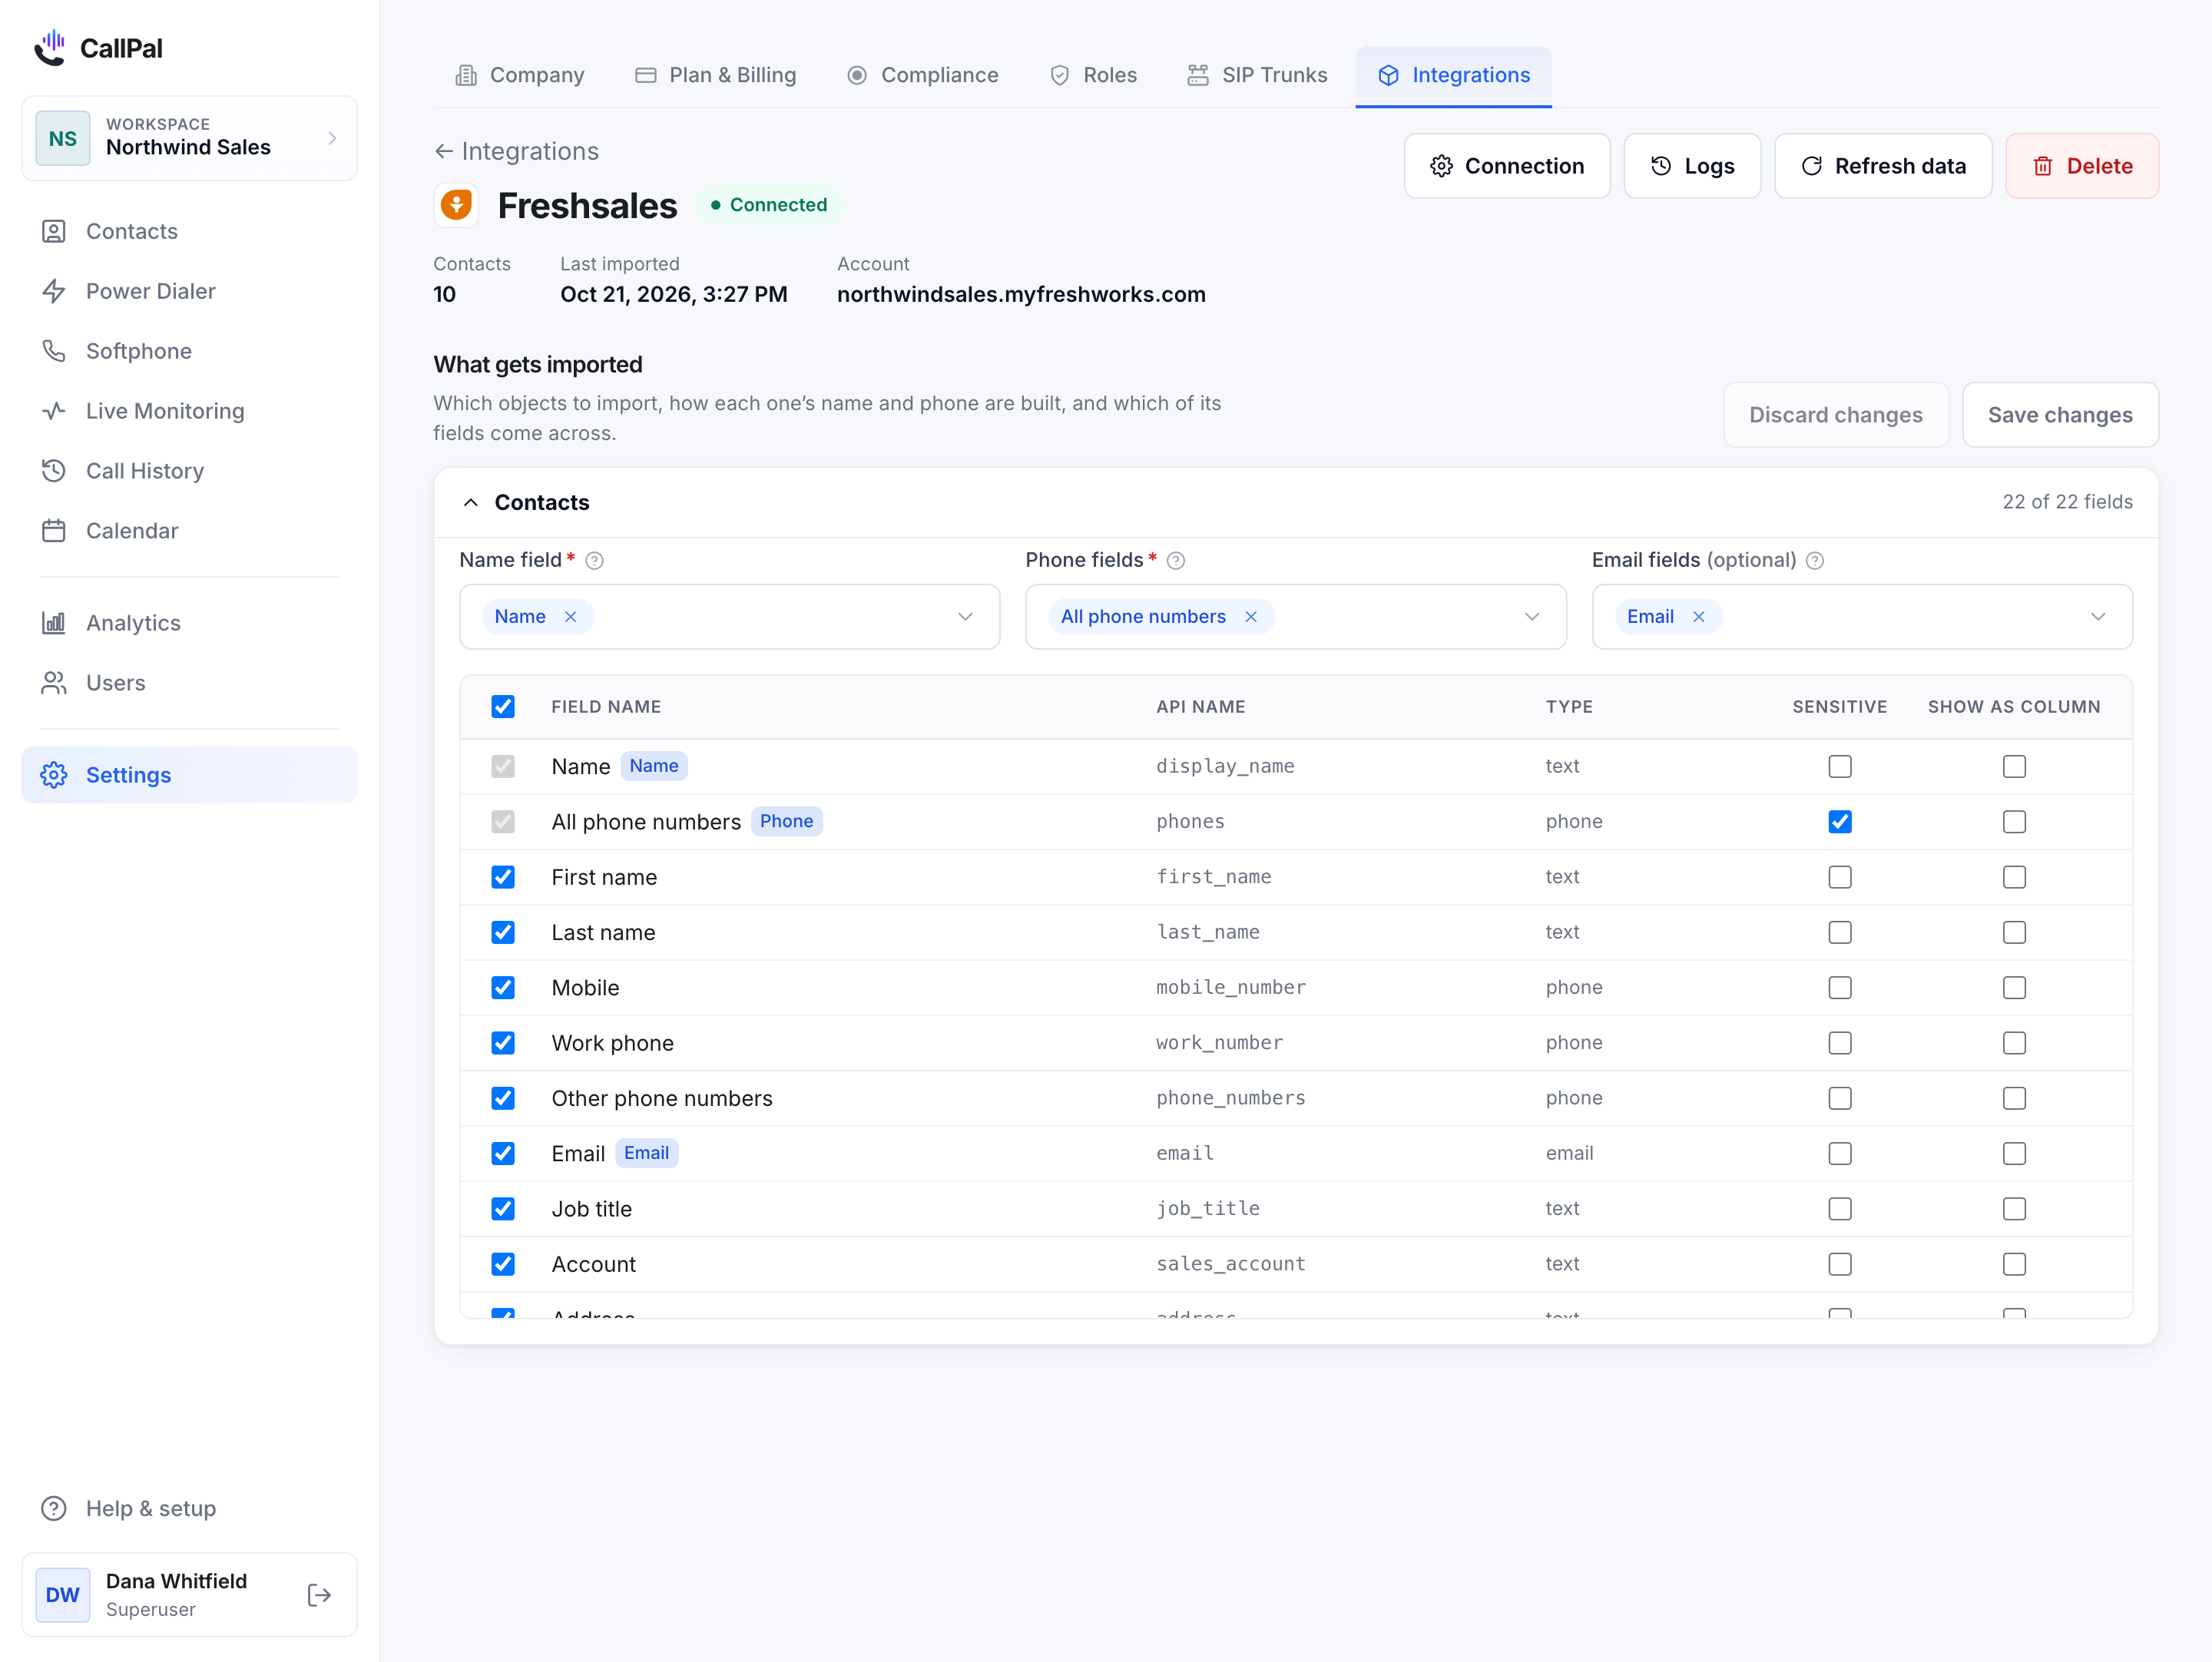The width and height of the screenshot is (2212, 1662).
Task: Enable Show as column for Job title
Action: (x=2014, y=1209)
